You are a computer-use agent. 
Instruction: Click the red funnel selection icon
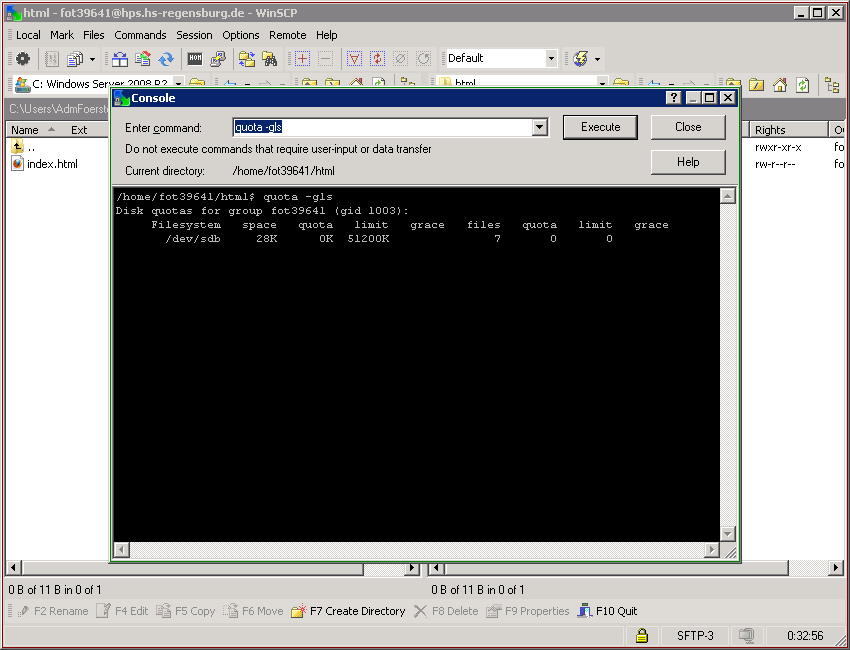354,59
